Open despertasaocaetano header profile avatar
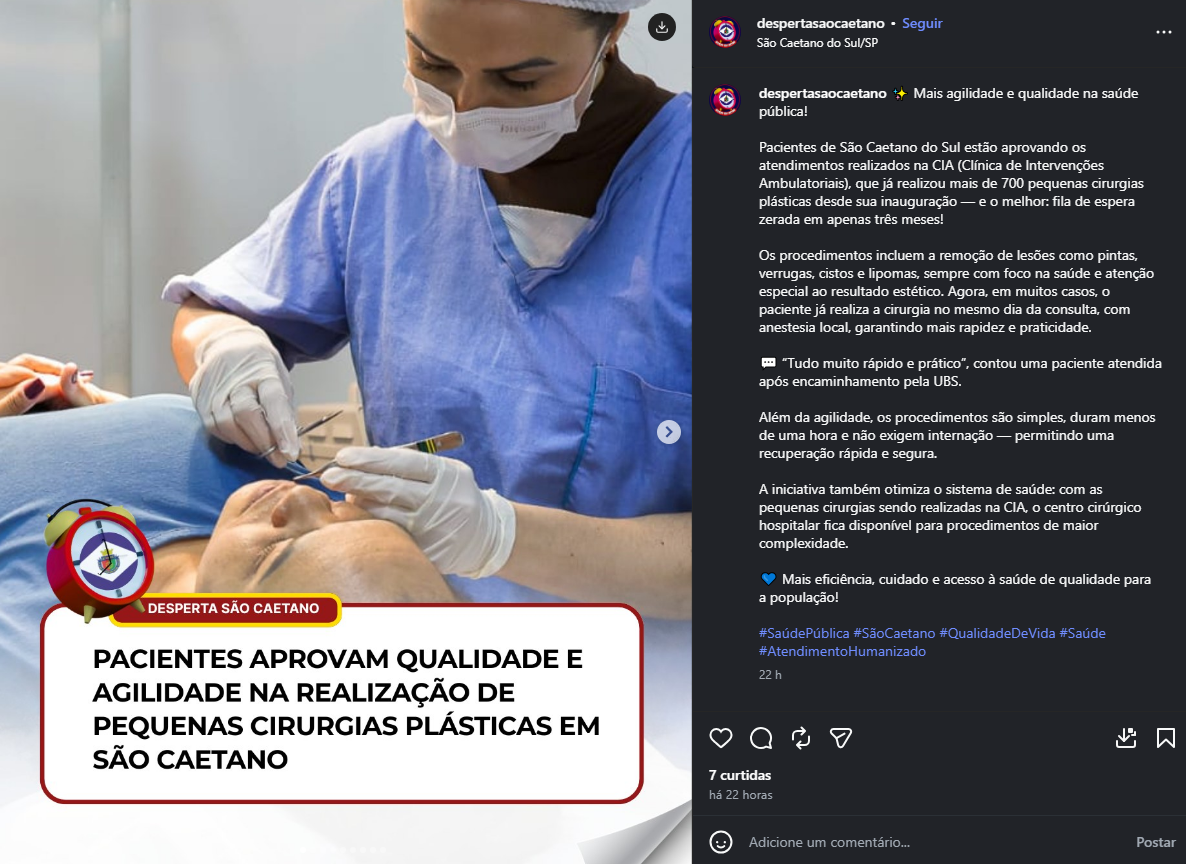Viewport: 1186px width, 864px height. coord(725,33)
